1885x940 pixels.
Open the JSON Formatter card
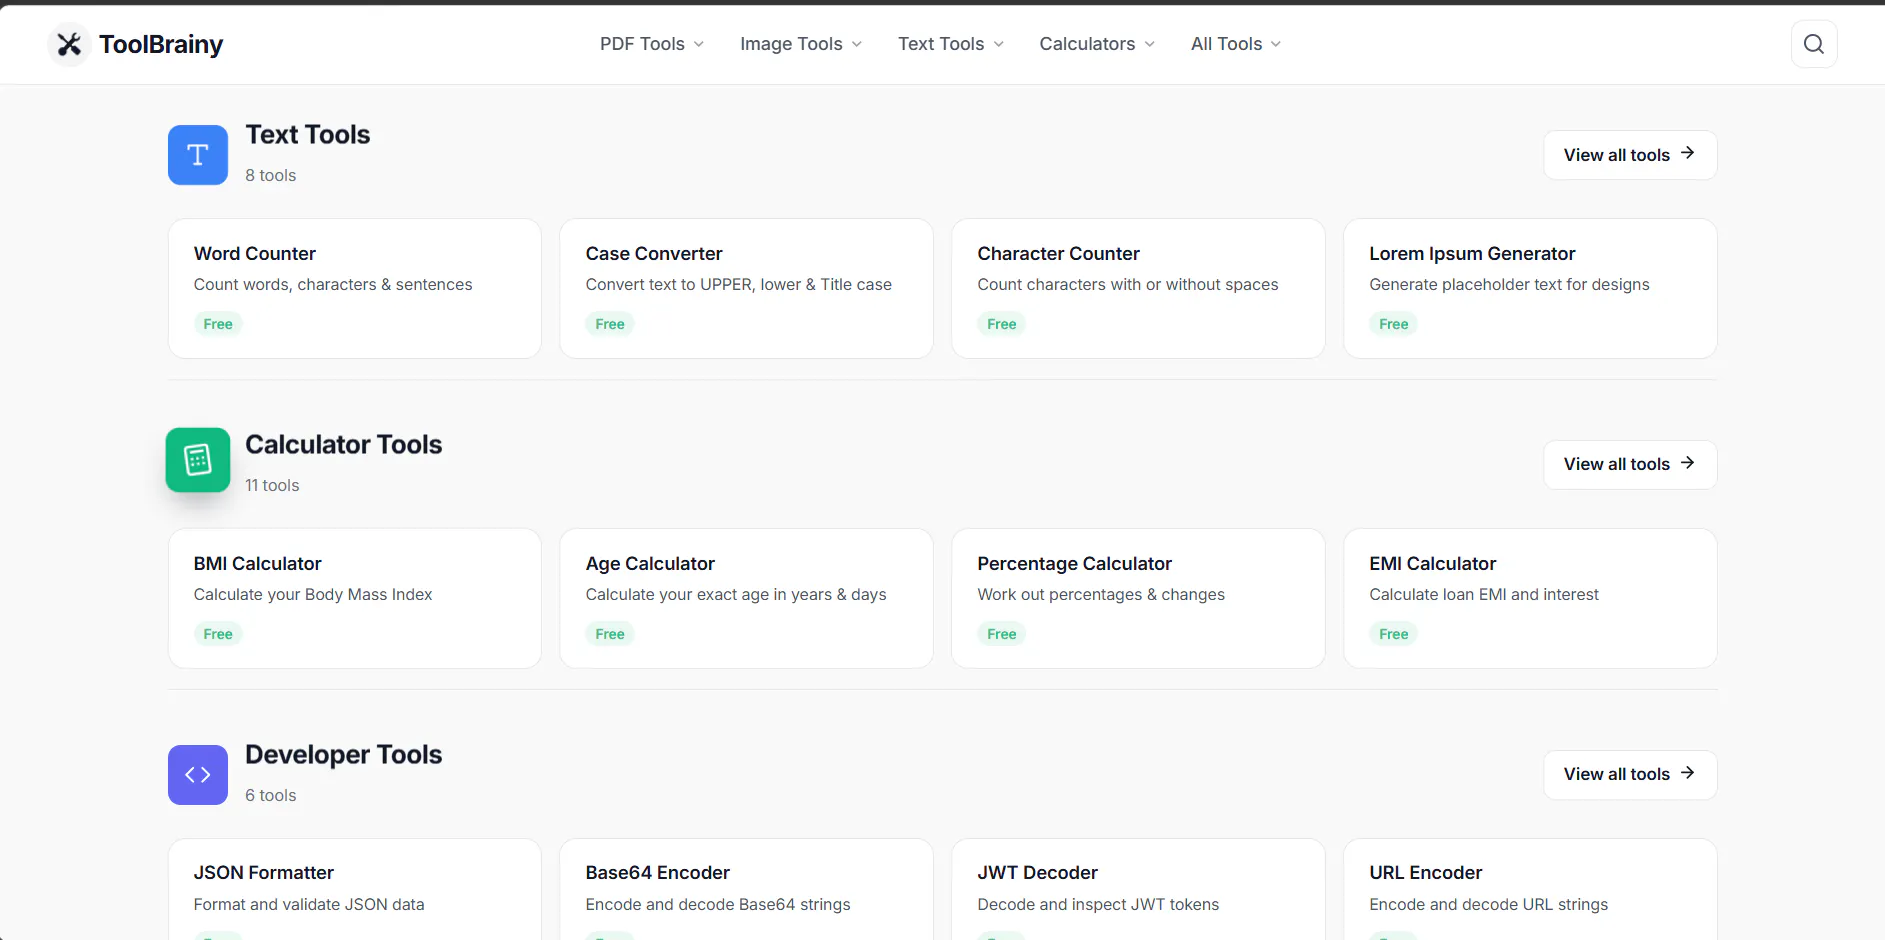355,889
